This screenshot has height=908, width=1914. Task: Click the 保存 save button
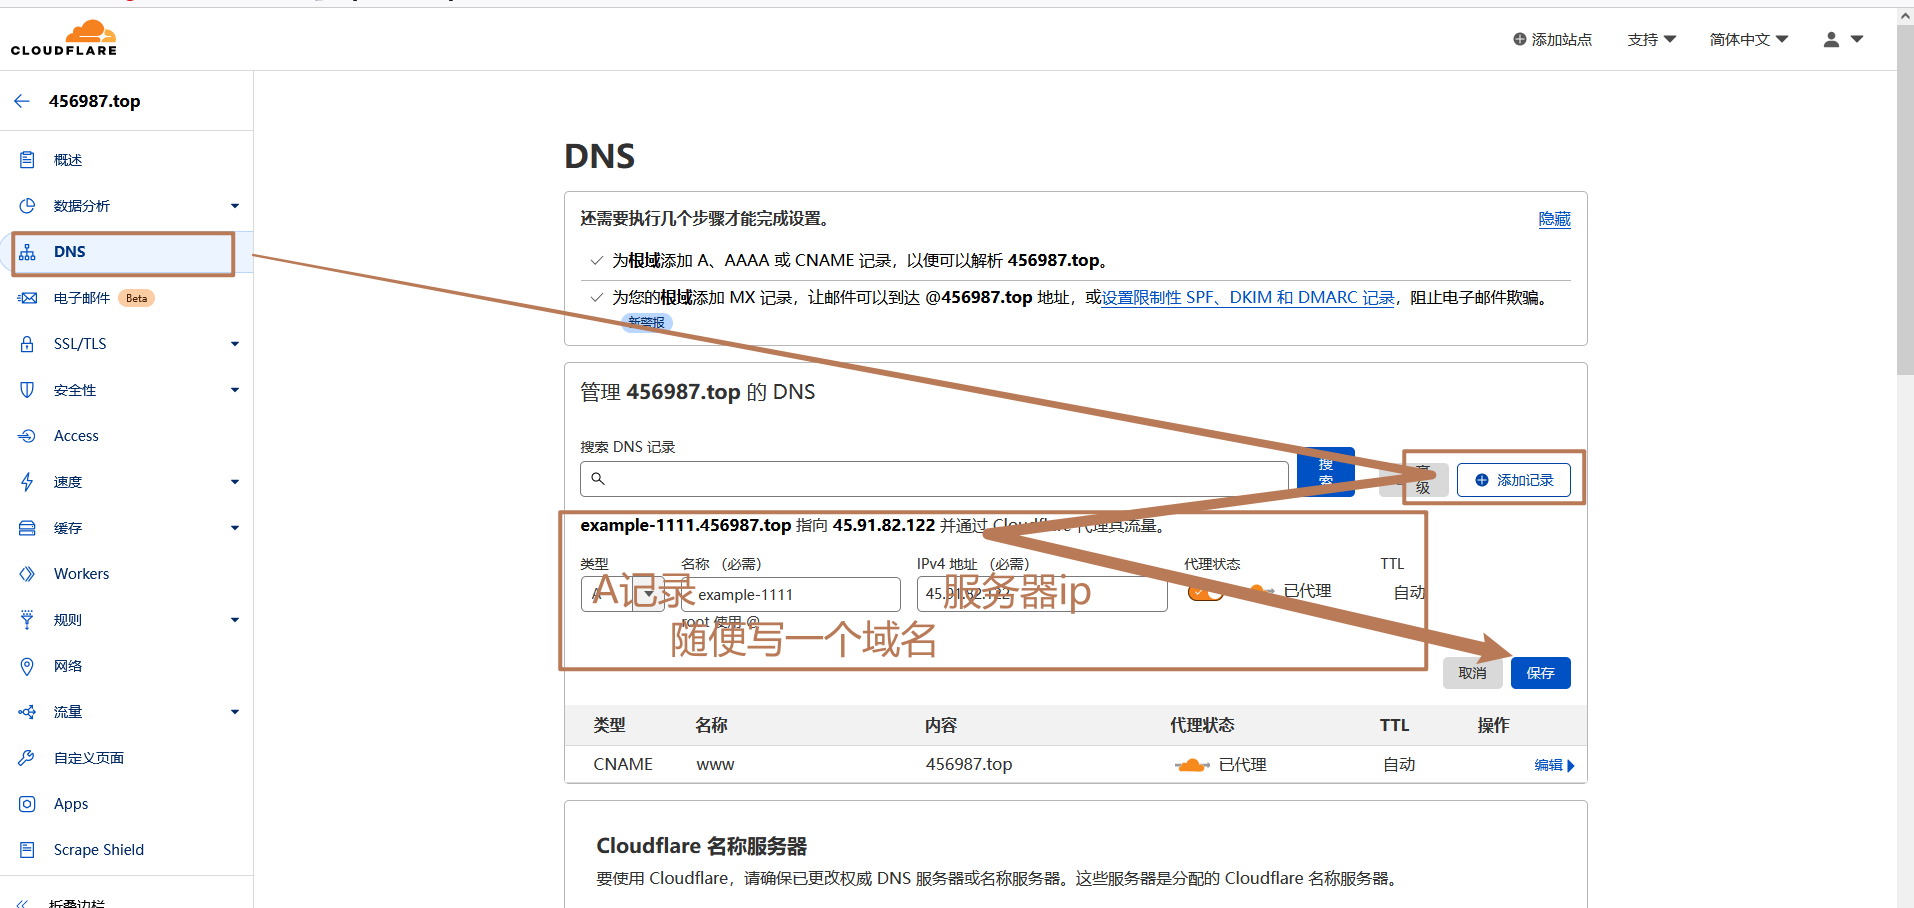(x=1540, y=673)
